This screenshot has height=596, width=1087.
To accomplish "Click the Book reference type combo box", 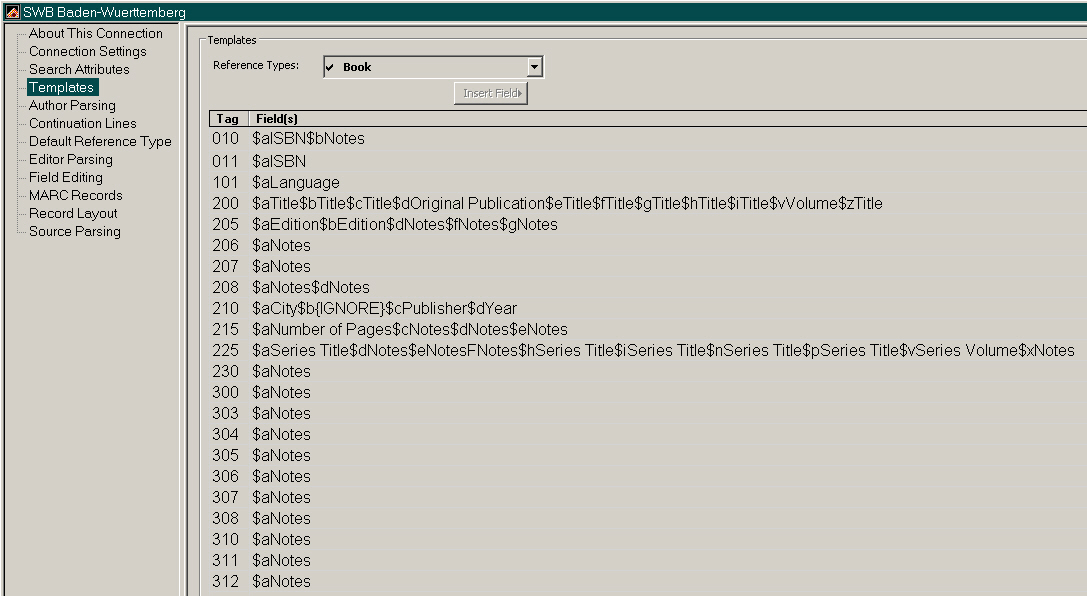I will point(425,67).
